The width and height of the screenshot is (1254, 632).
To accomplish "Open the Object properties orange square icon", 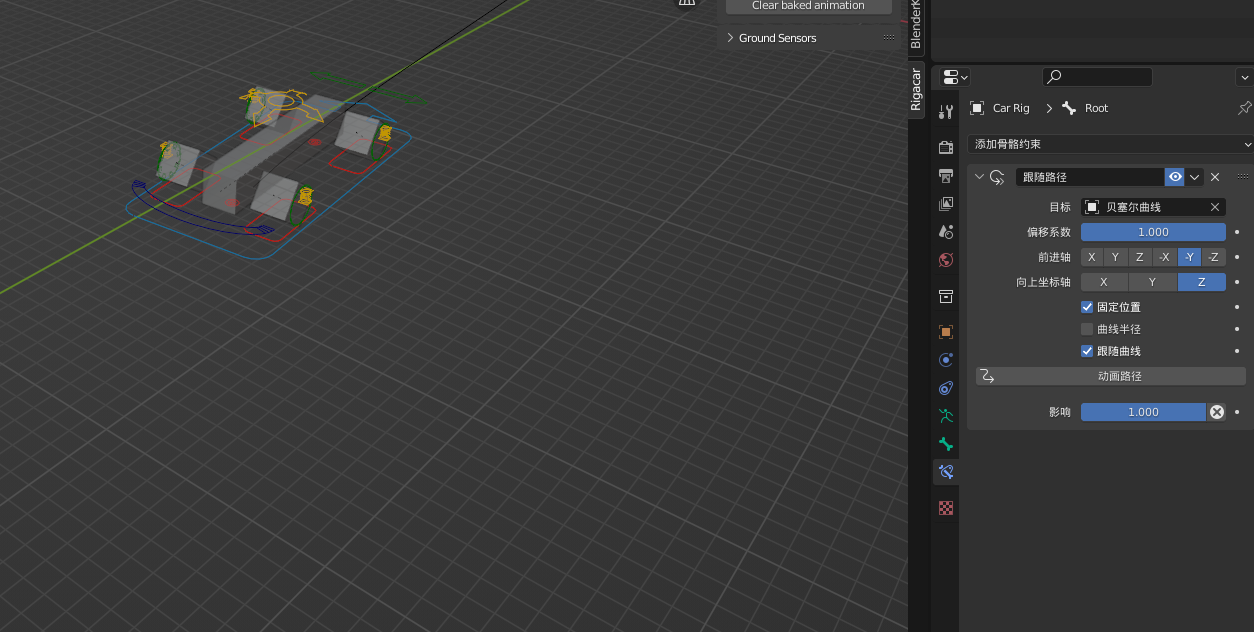I will [x=945, y=332].
